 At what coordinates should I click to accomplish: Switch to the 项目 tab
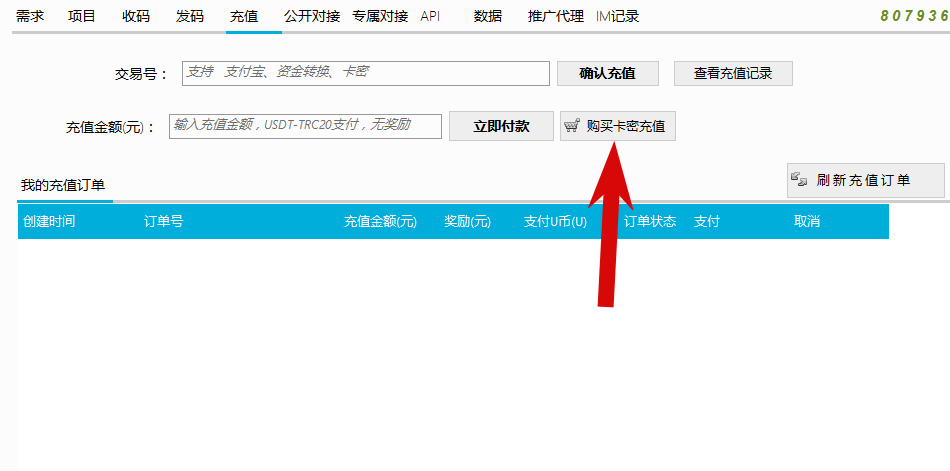pyautogui.click(x=82, y=16)
